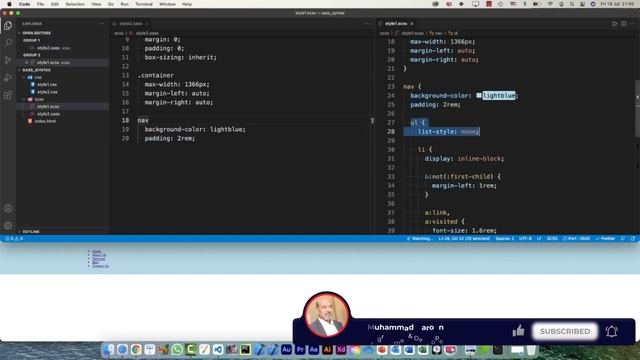Launch Adobe XD from the dock
The image size is (640, 360).
341,350
